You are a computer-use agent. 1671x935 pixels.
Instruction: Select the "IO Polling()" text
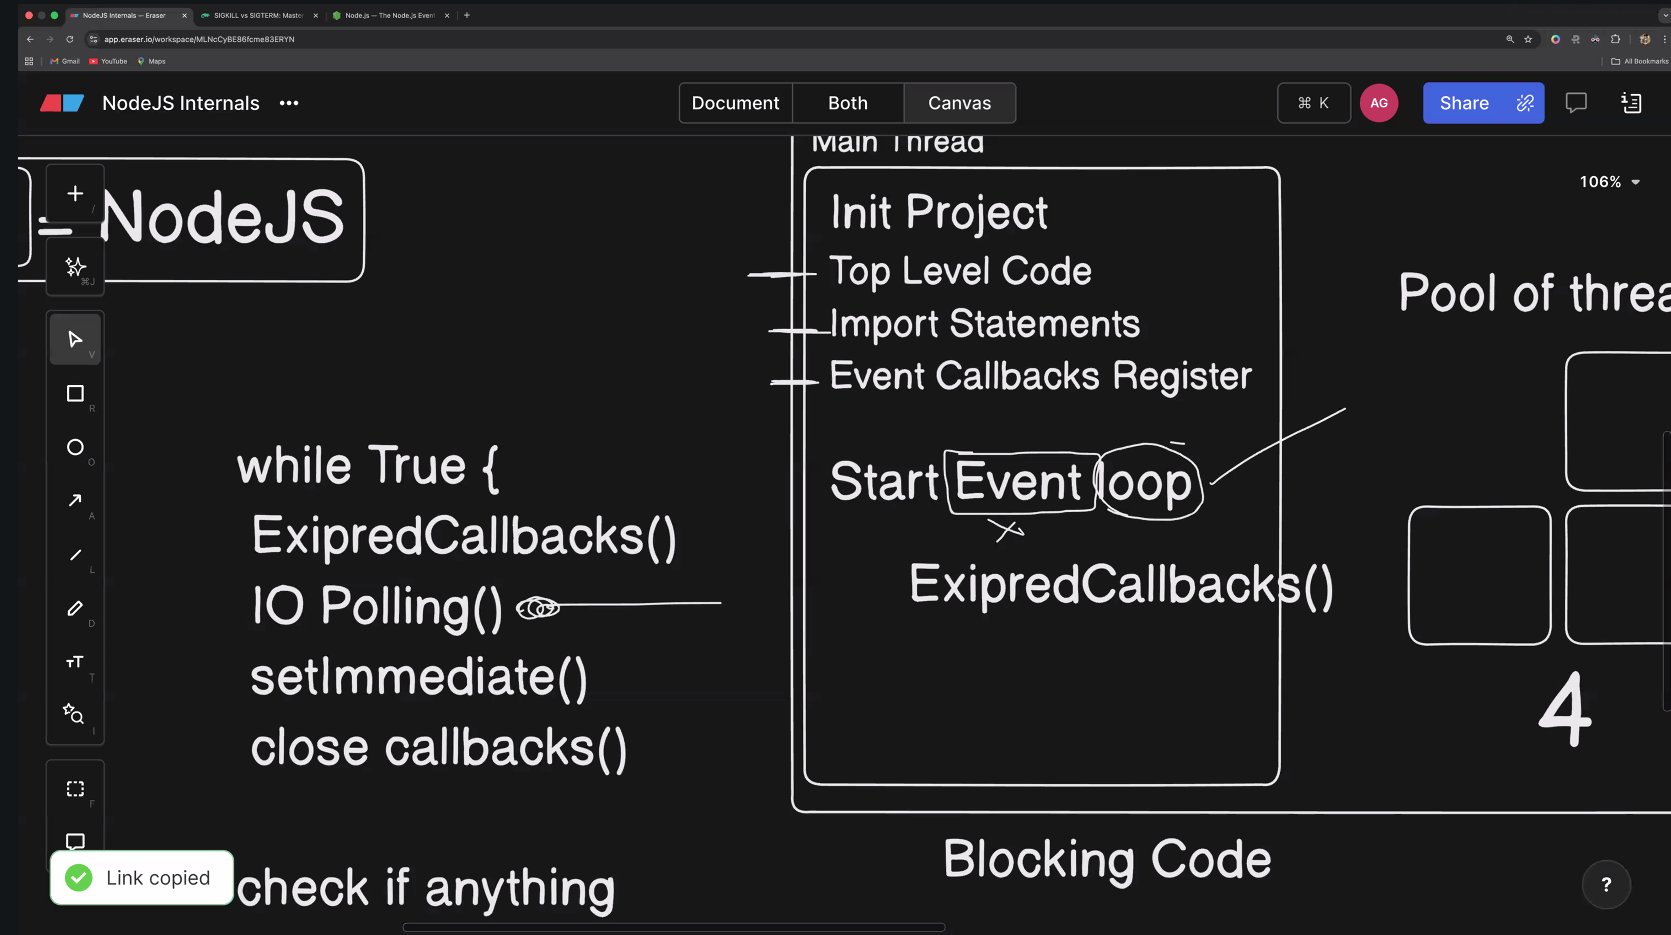[x=377, y=607]
